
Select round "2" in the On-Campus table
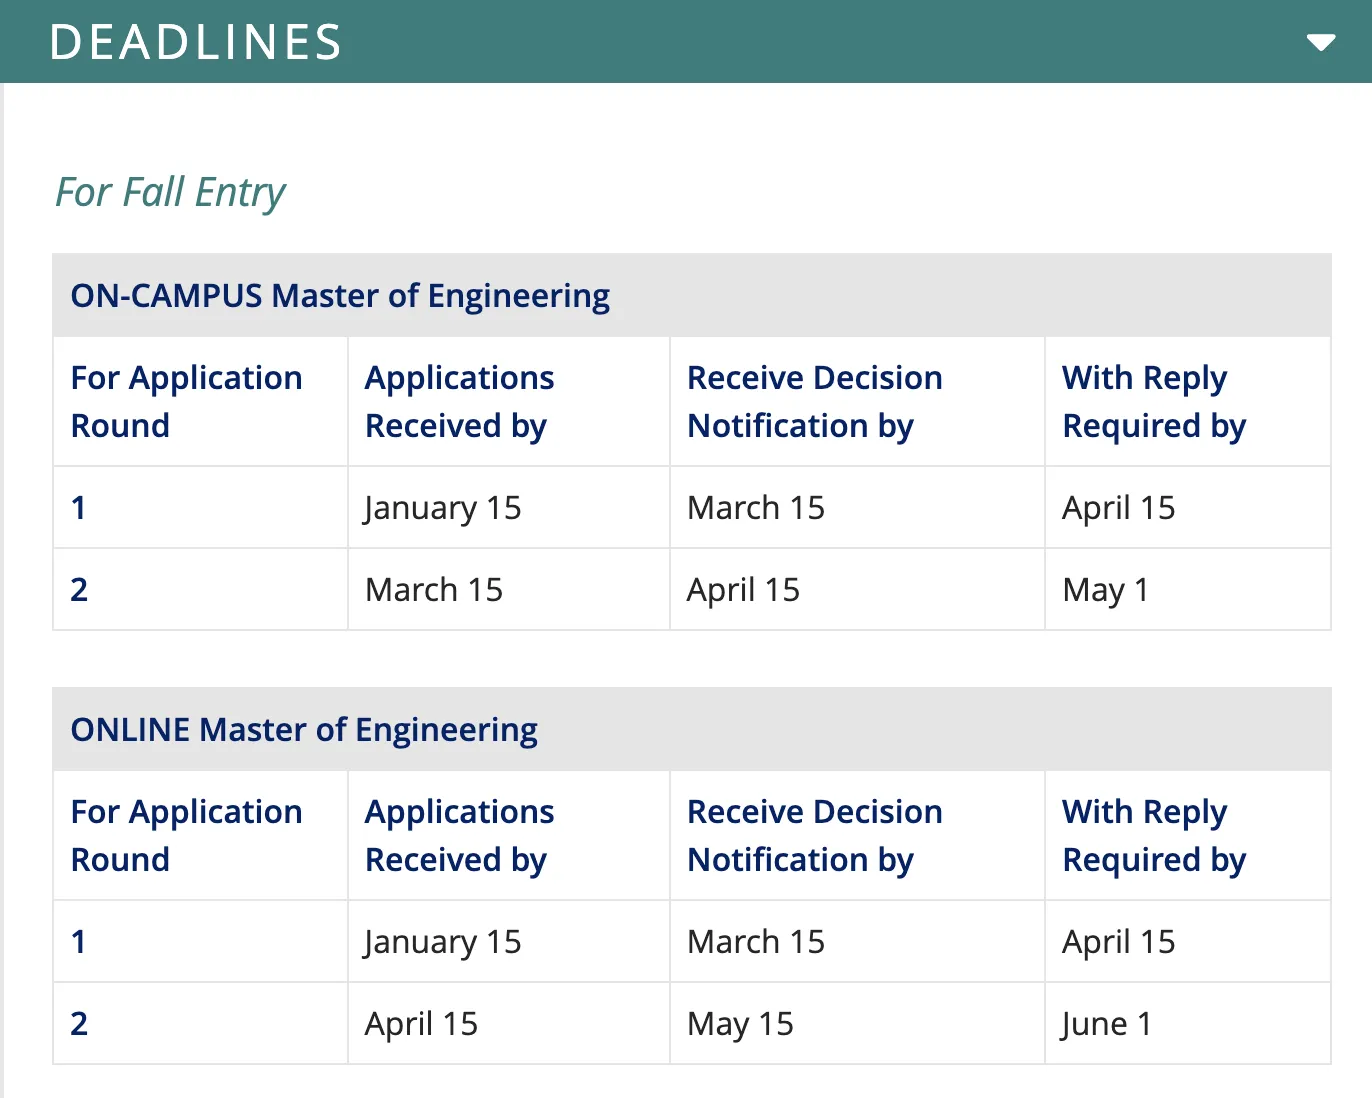tap(79, 590)
